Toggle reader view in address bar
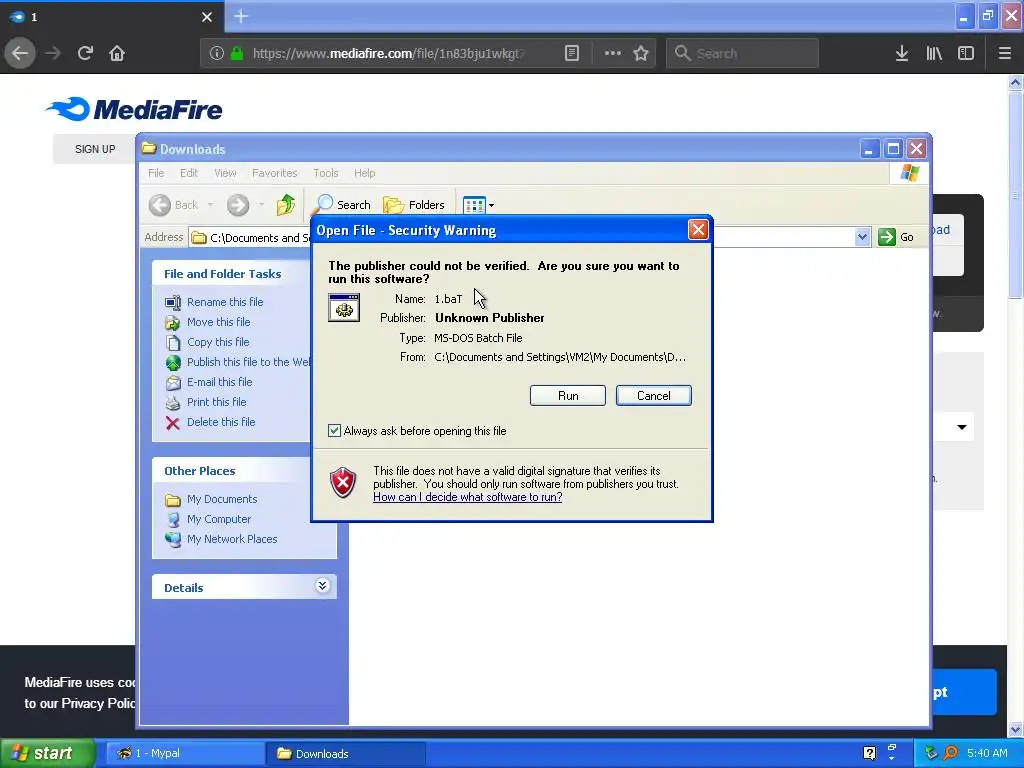1024x768 pixels. click(x=571, y=53)
